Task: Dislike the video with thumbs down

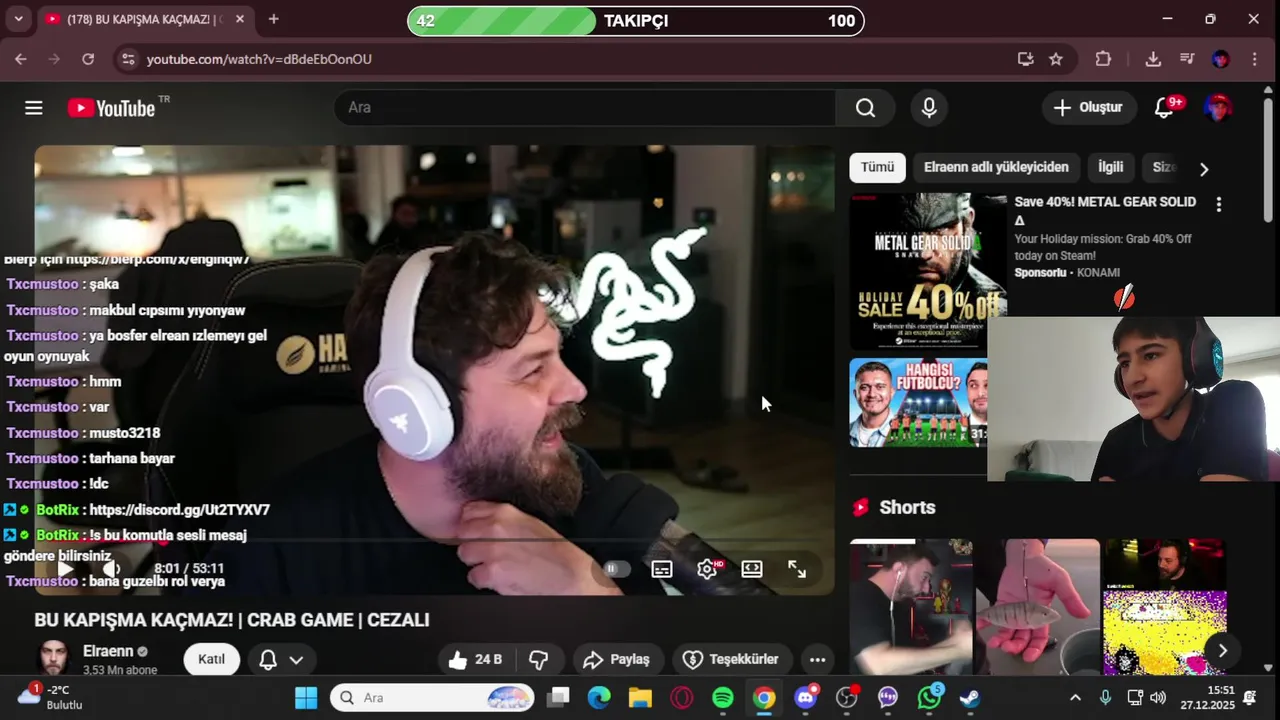Action: (539, 659)
